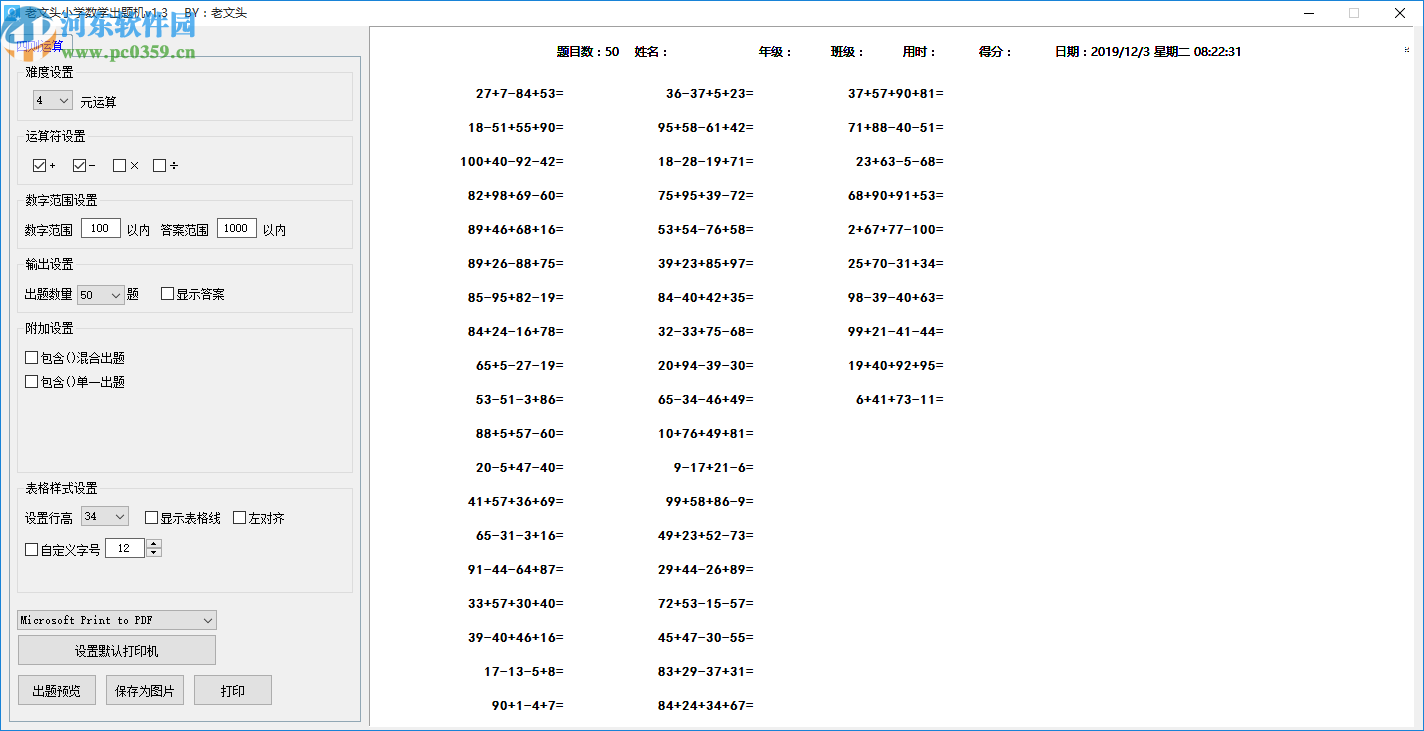Check the 包含()单一出题 option
Screen dimensions: 1424x731
point(31,382)
